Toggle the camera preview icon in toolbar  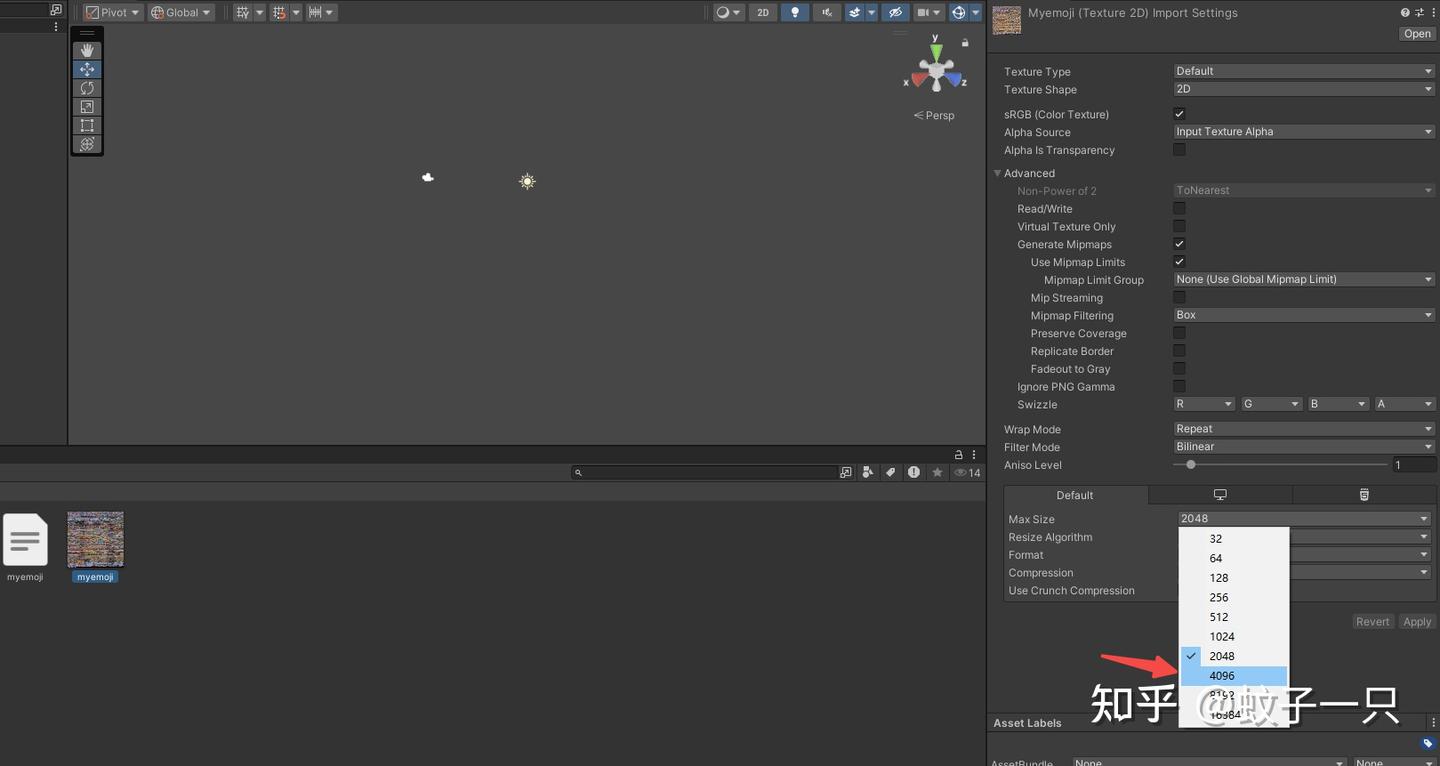coord(922,12)
